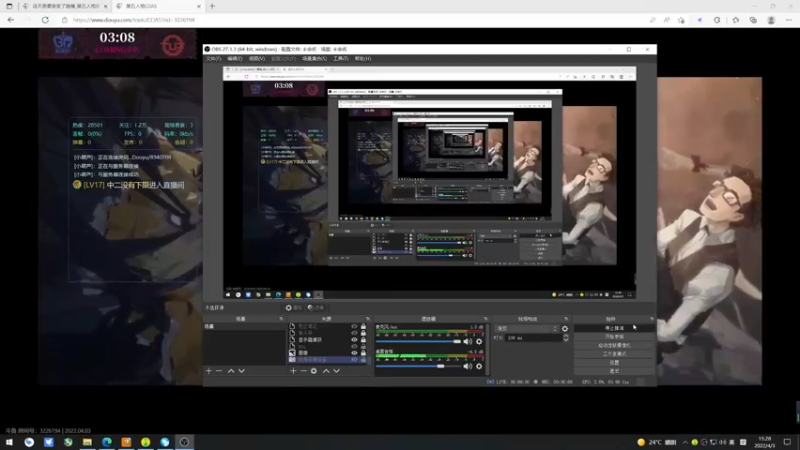Adjust the microphone volume slider
Image resolution: width=800 pixels, height=450 pixels.
pyautogui.click(x=418, y=341)
